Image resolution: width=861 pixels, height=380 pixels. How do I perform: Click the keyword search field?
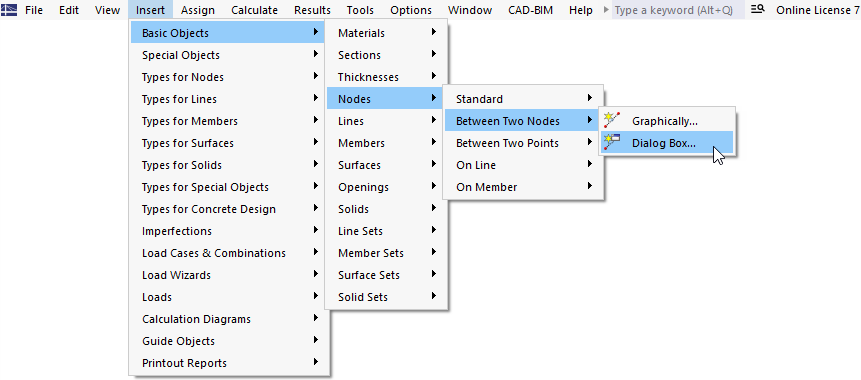click(678, 10)
